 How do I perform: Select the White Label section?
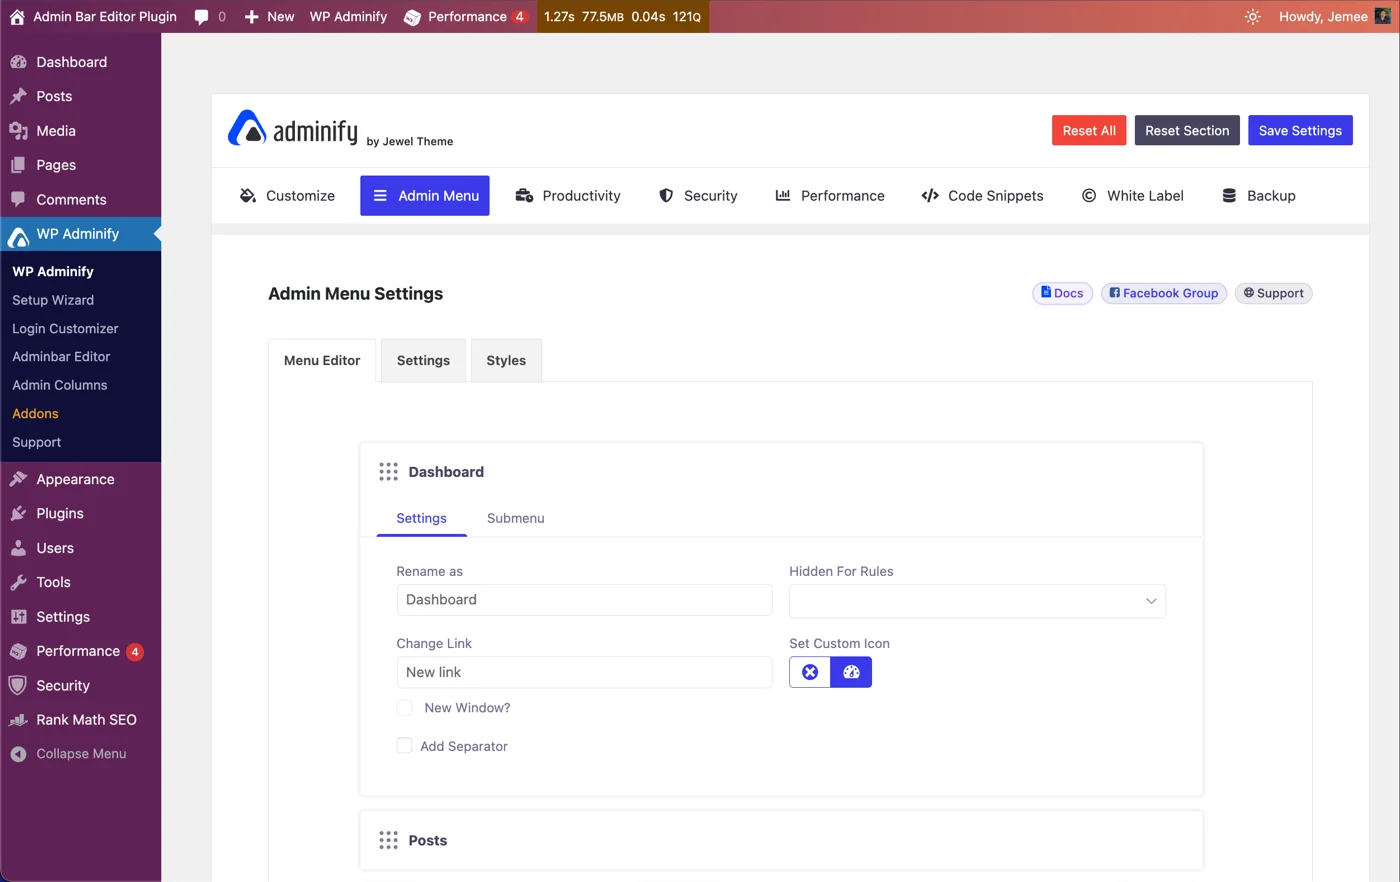tap(1132, 195)
